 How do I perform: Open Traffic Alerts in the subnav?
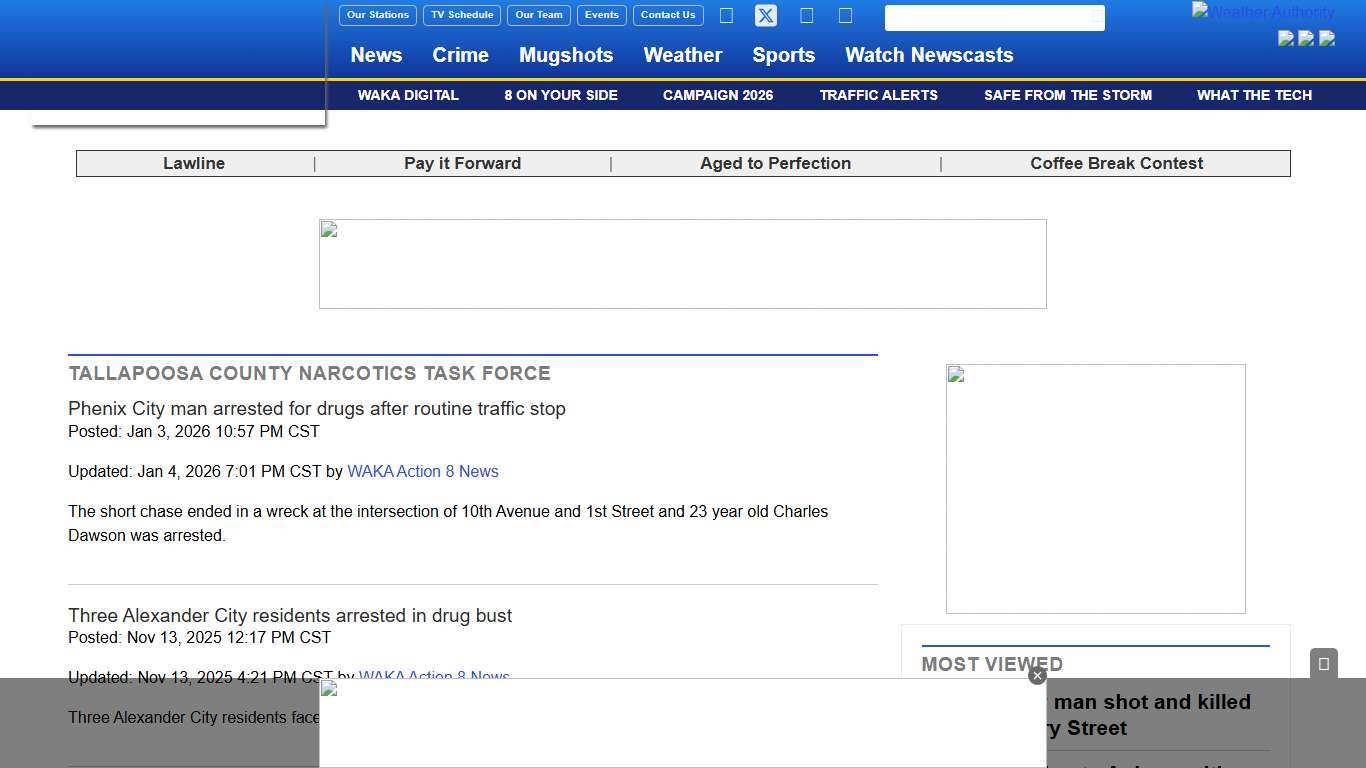[x=878, y=95]
